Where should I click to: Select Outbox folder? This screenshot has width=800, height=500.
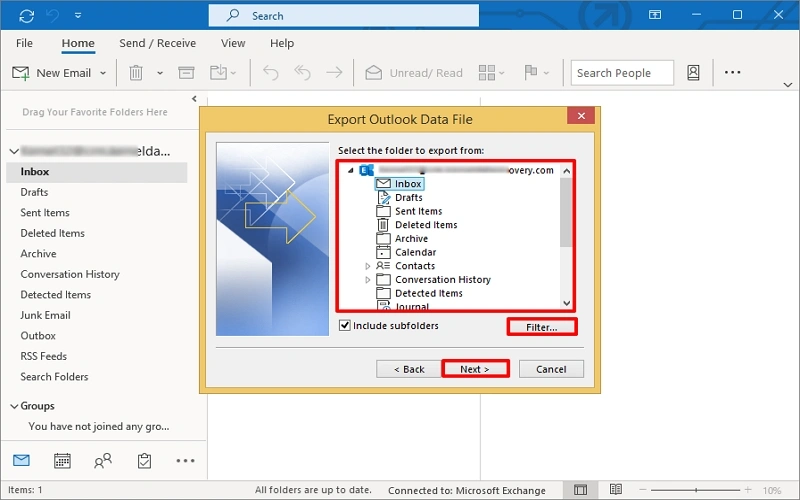point(38,336)
